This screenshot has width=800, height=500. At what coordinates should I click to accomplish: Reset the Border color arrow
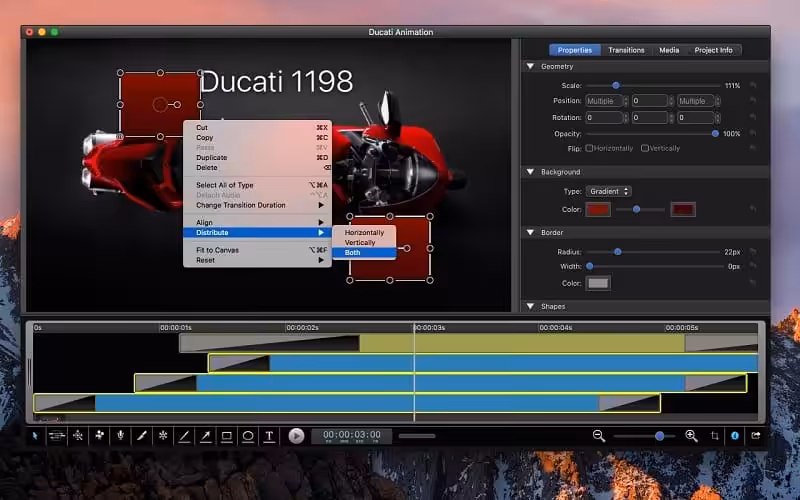(x=753, y=283)
